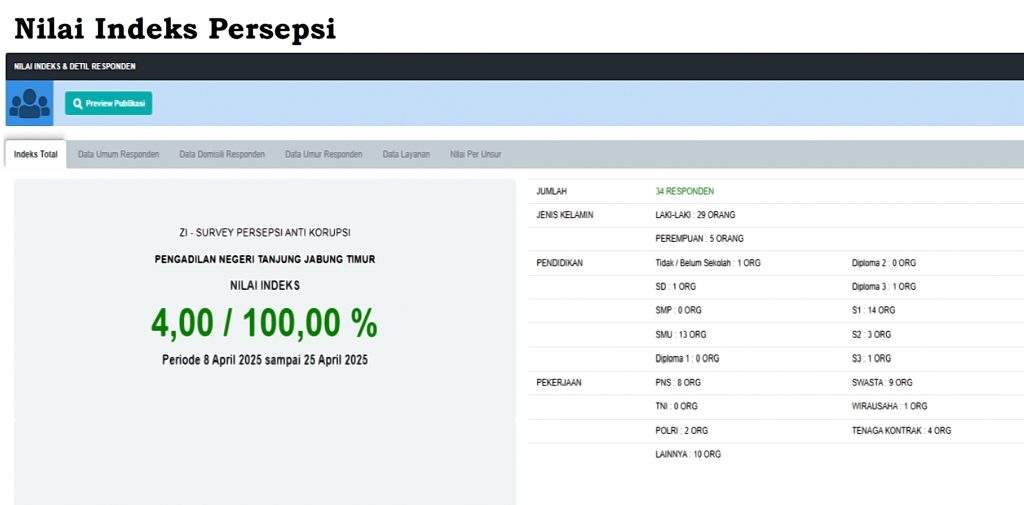Open the Data Layanan tab
This screenshot has height=505, width=1024.
coord(406,154)
